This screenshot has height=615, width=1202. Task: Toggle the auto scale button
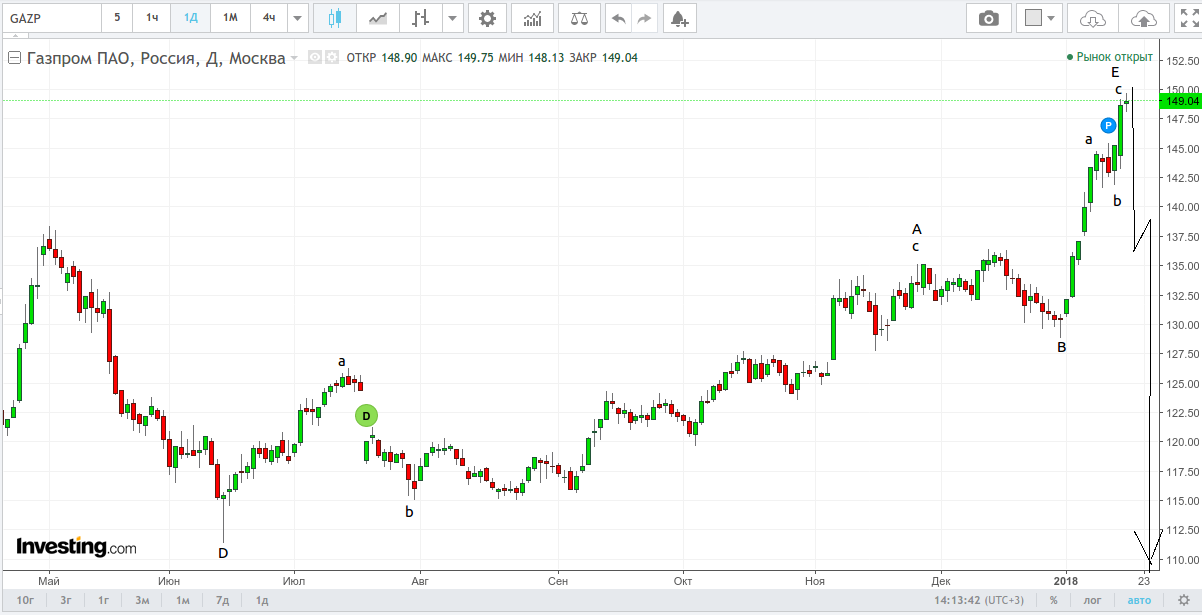pos(1139,600)
